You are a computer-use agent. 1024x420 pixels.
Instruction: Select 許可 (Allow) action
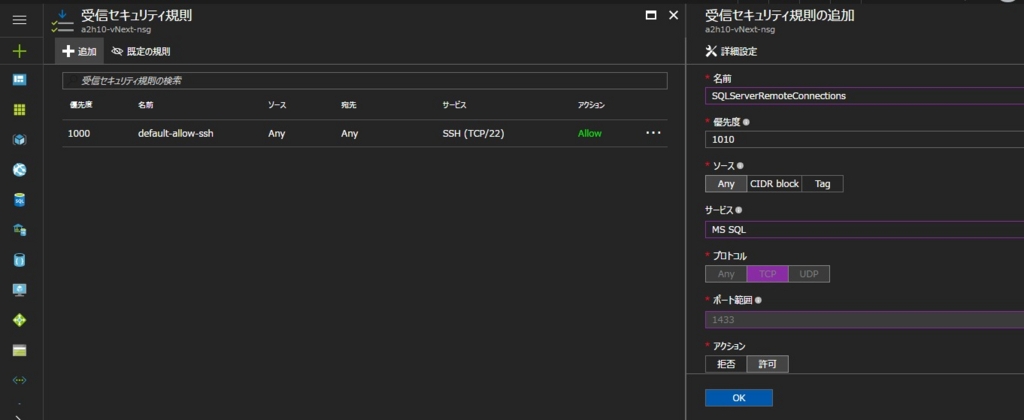pyautogui.click(x=767, y=364)
